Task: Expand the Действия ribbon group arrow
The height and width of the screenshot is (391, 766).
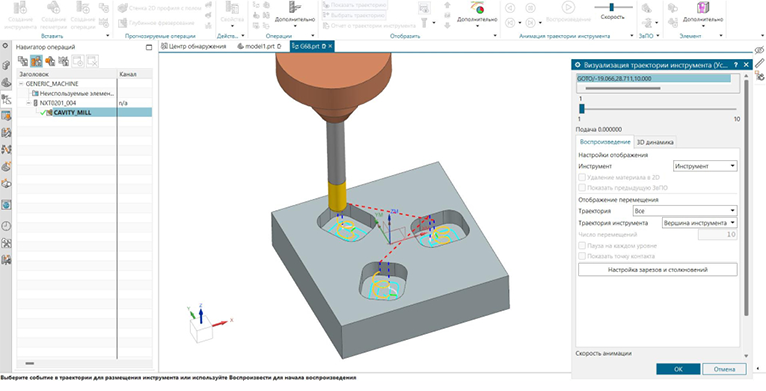Action: (243, 36)
